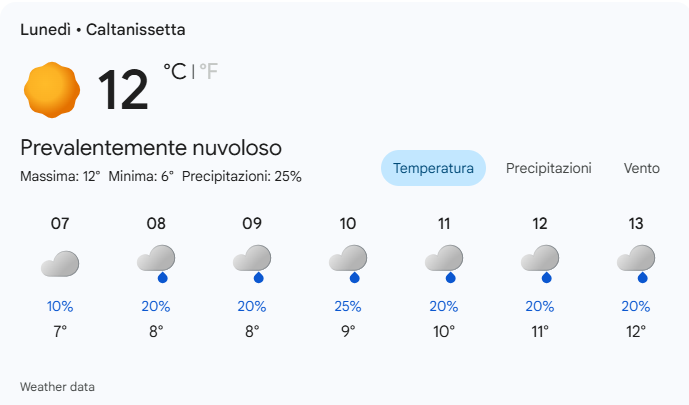Switch units to Fahrenheit
689x405 pixels.
tap(208, 71)
